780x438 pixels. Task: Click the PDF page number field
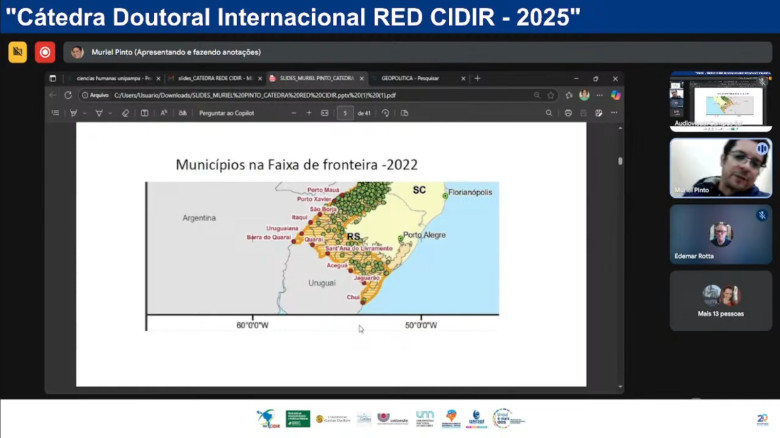click(x=345, y=113)
